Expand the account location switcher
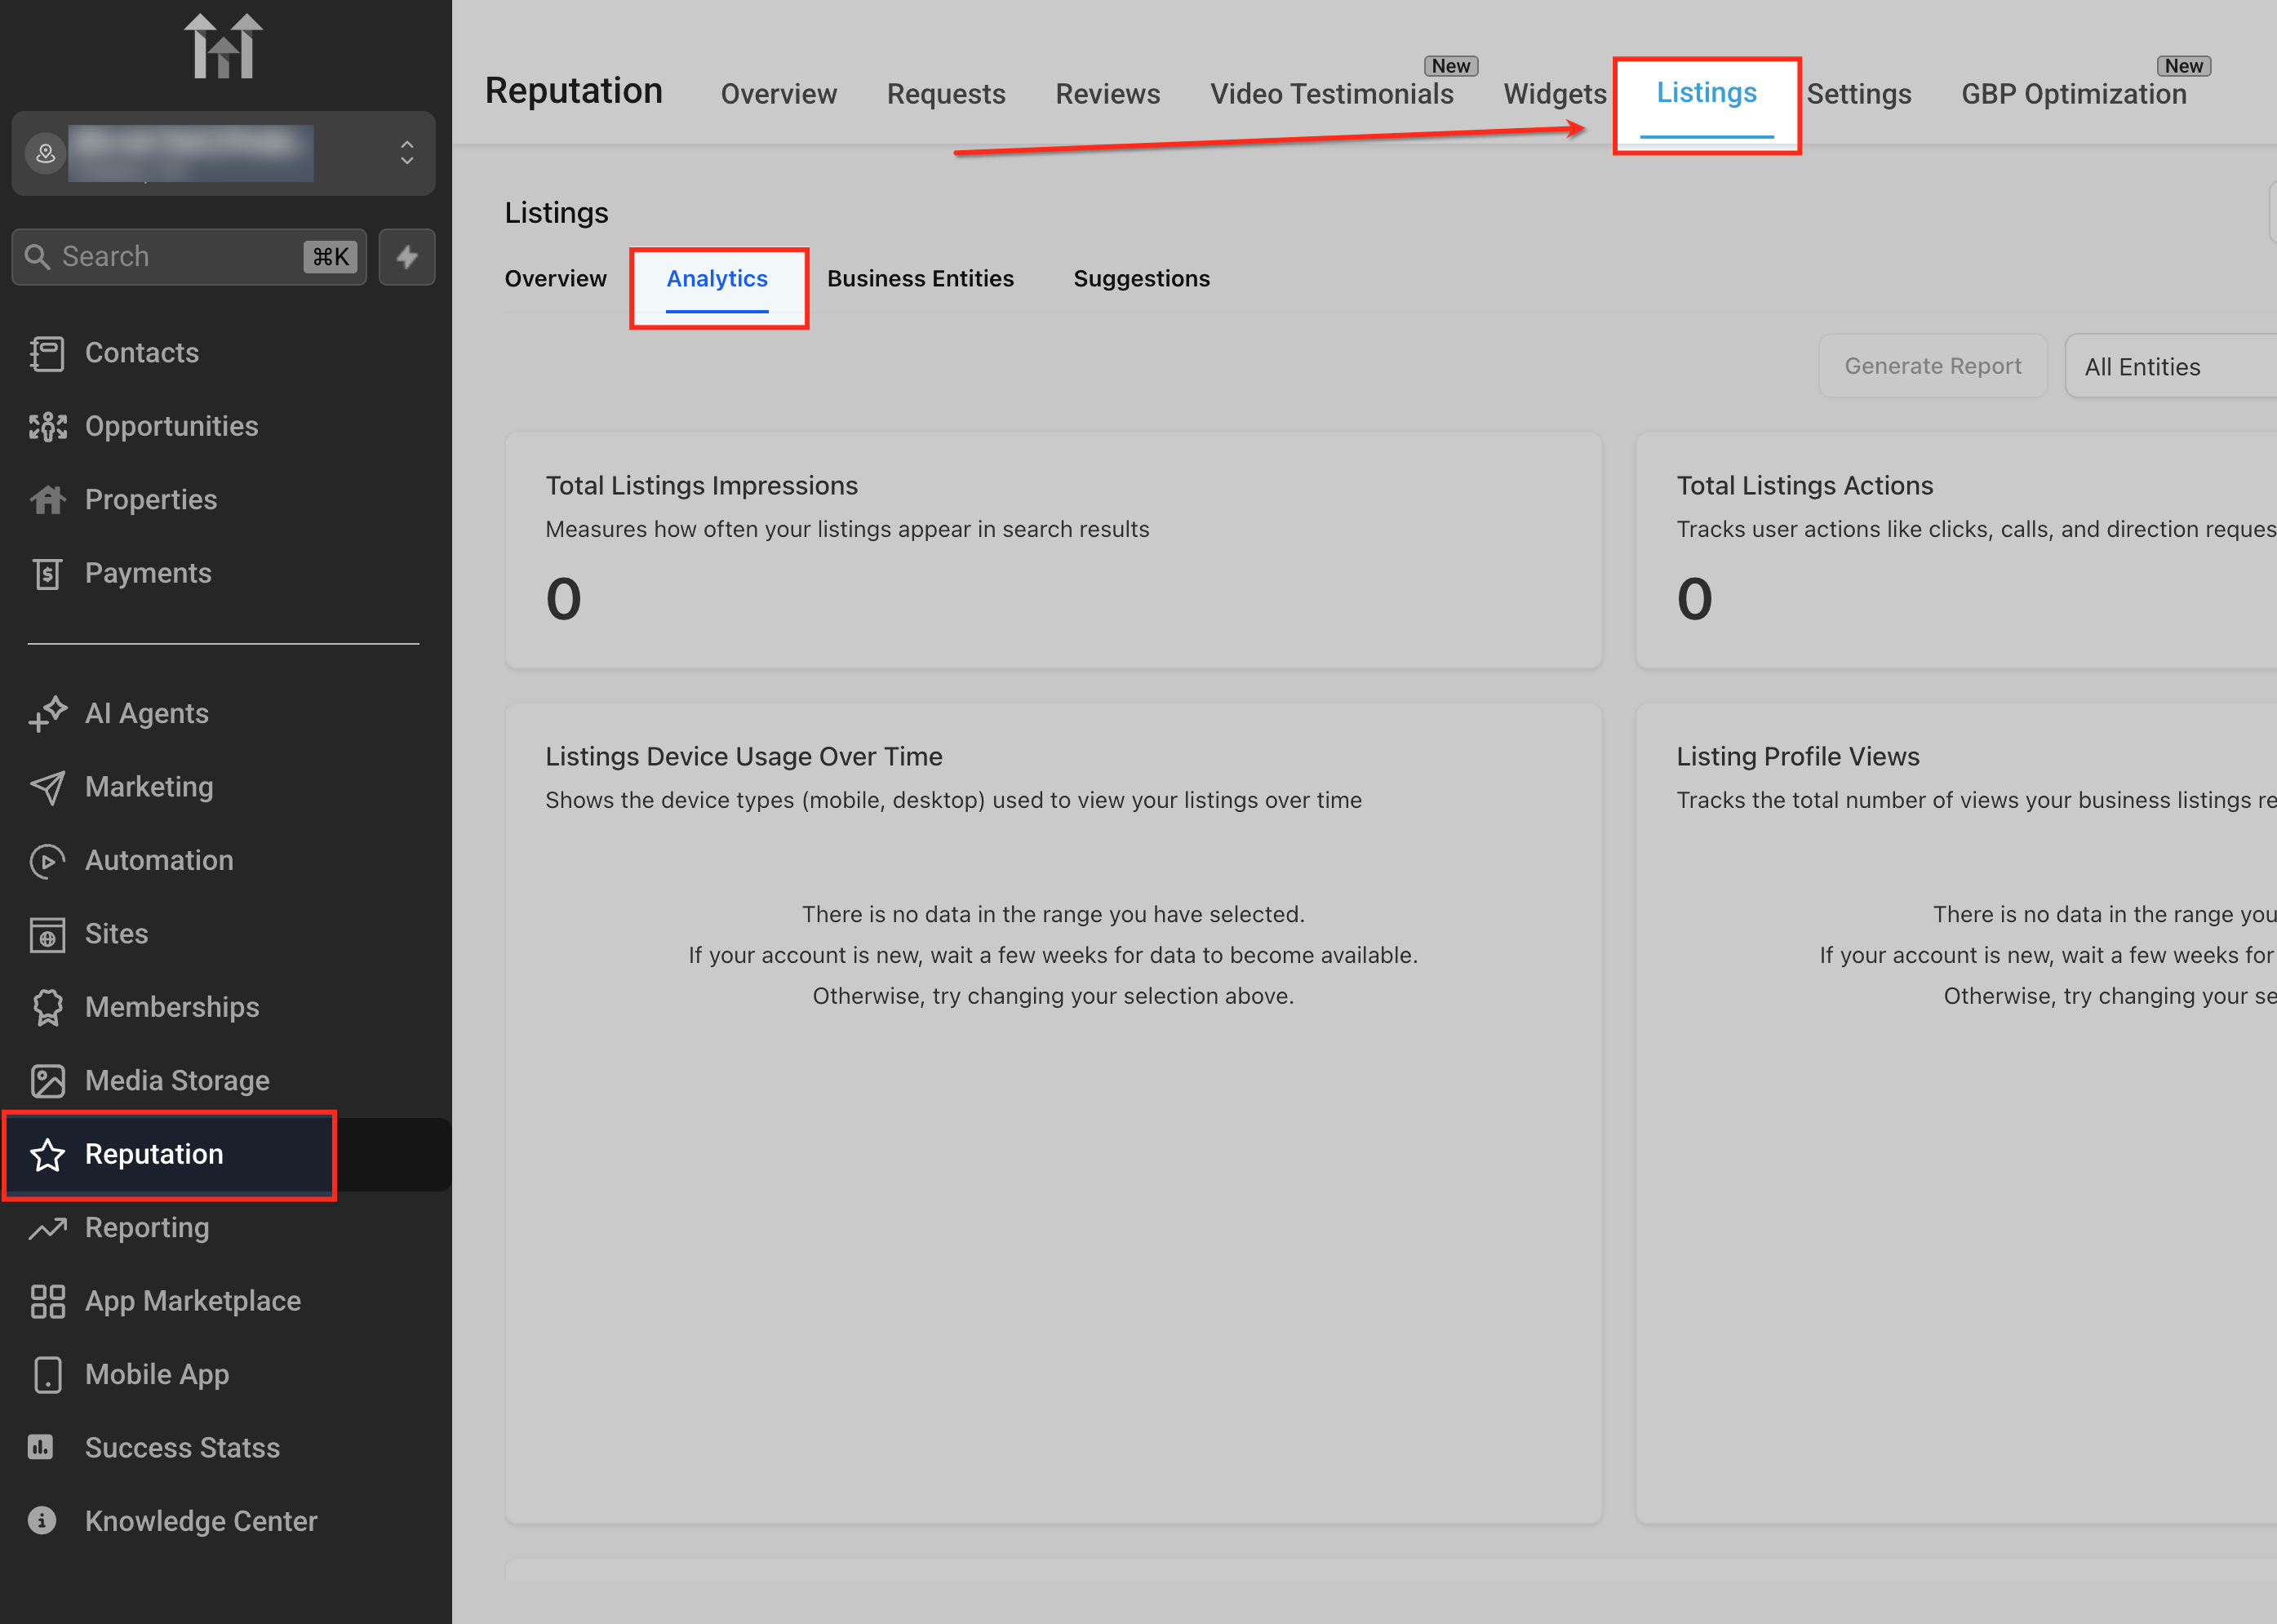 click(x=406, y=153)
